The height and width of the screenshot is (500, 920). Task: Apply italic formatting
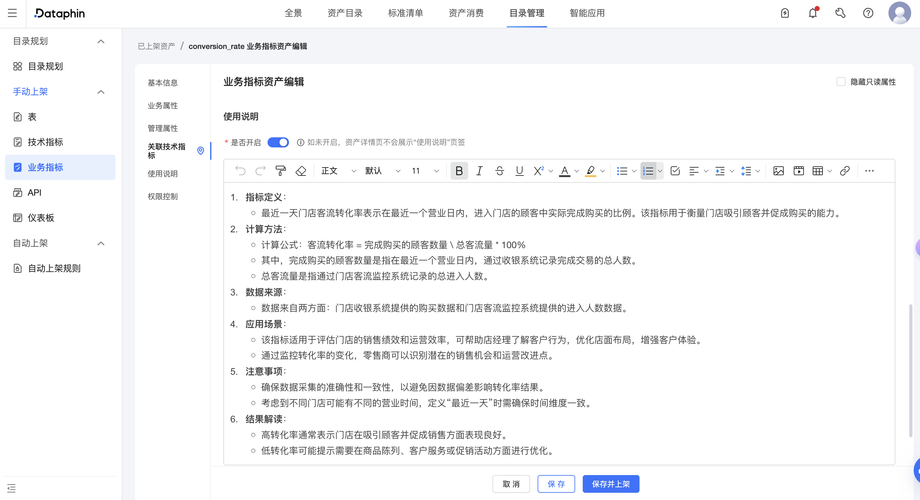(479, 171)
